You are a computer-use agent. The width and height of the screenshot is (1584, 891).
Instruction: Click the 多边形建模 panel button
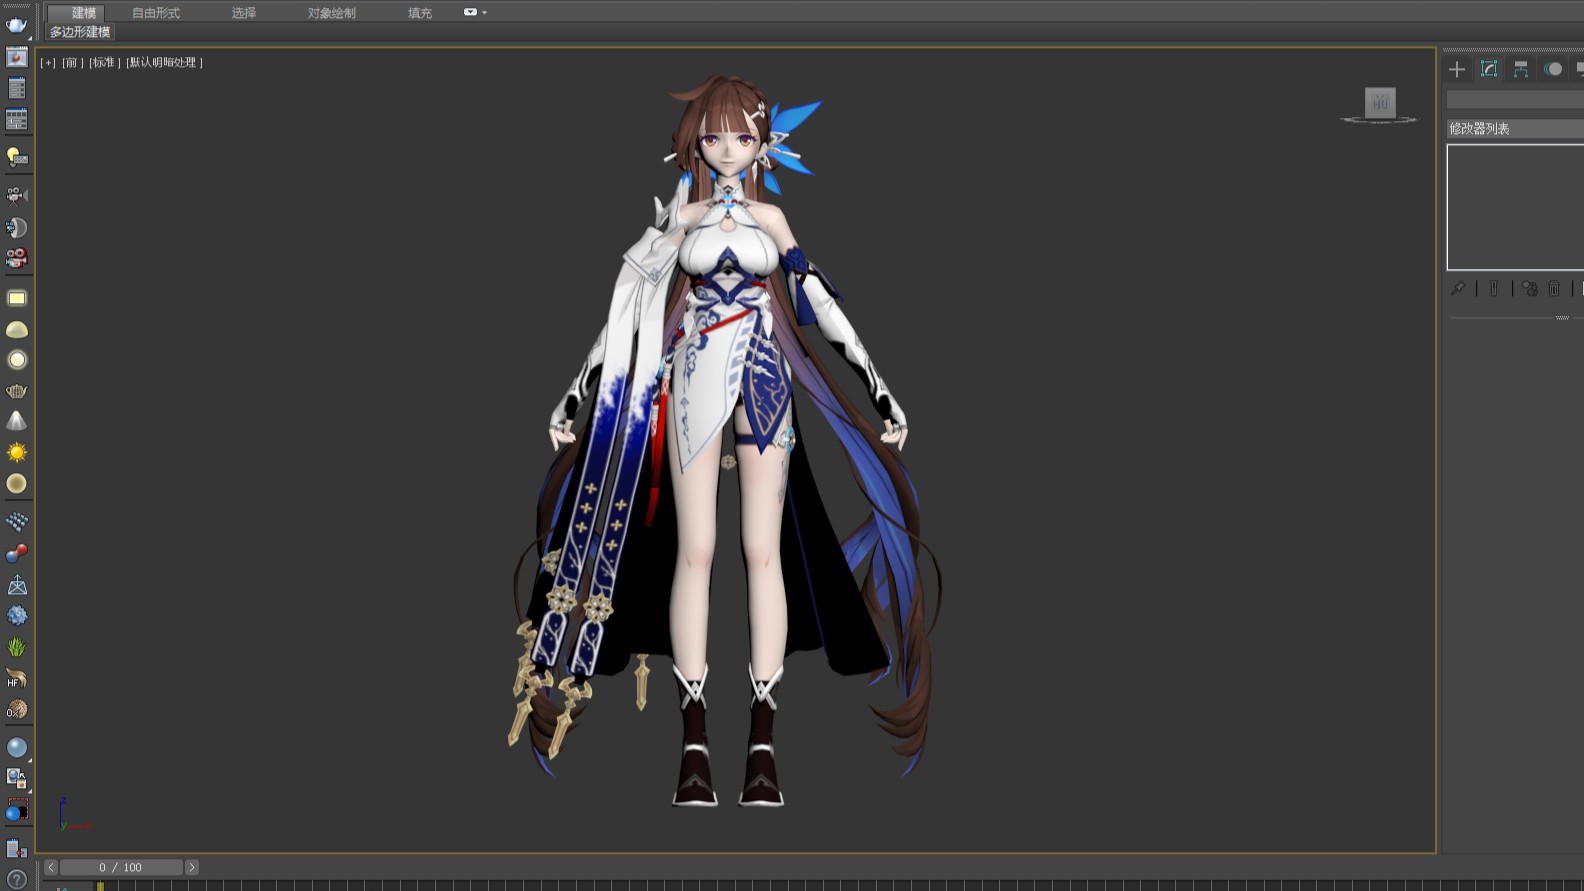click(x=80, y=32)
